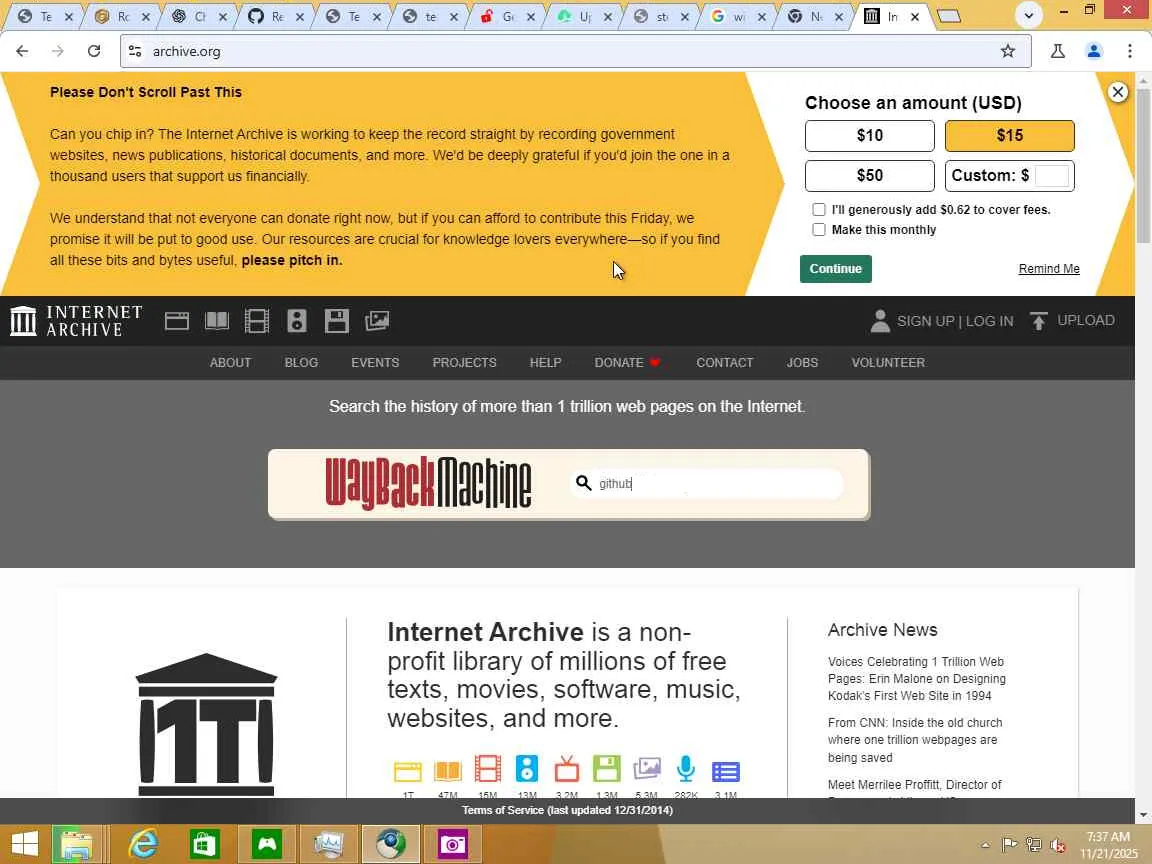Image resolution: width=1152 pixels, height=864 pixels.
Task: Click the yellow web pages collection icon (1T)
Action: tap(408, 771)
